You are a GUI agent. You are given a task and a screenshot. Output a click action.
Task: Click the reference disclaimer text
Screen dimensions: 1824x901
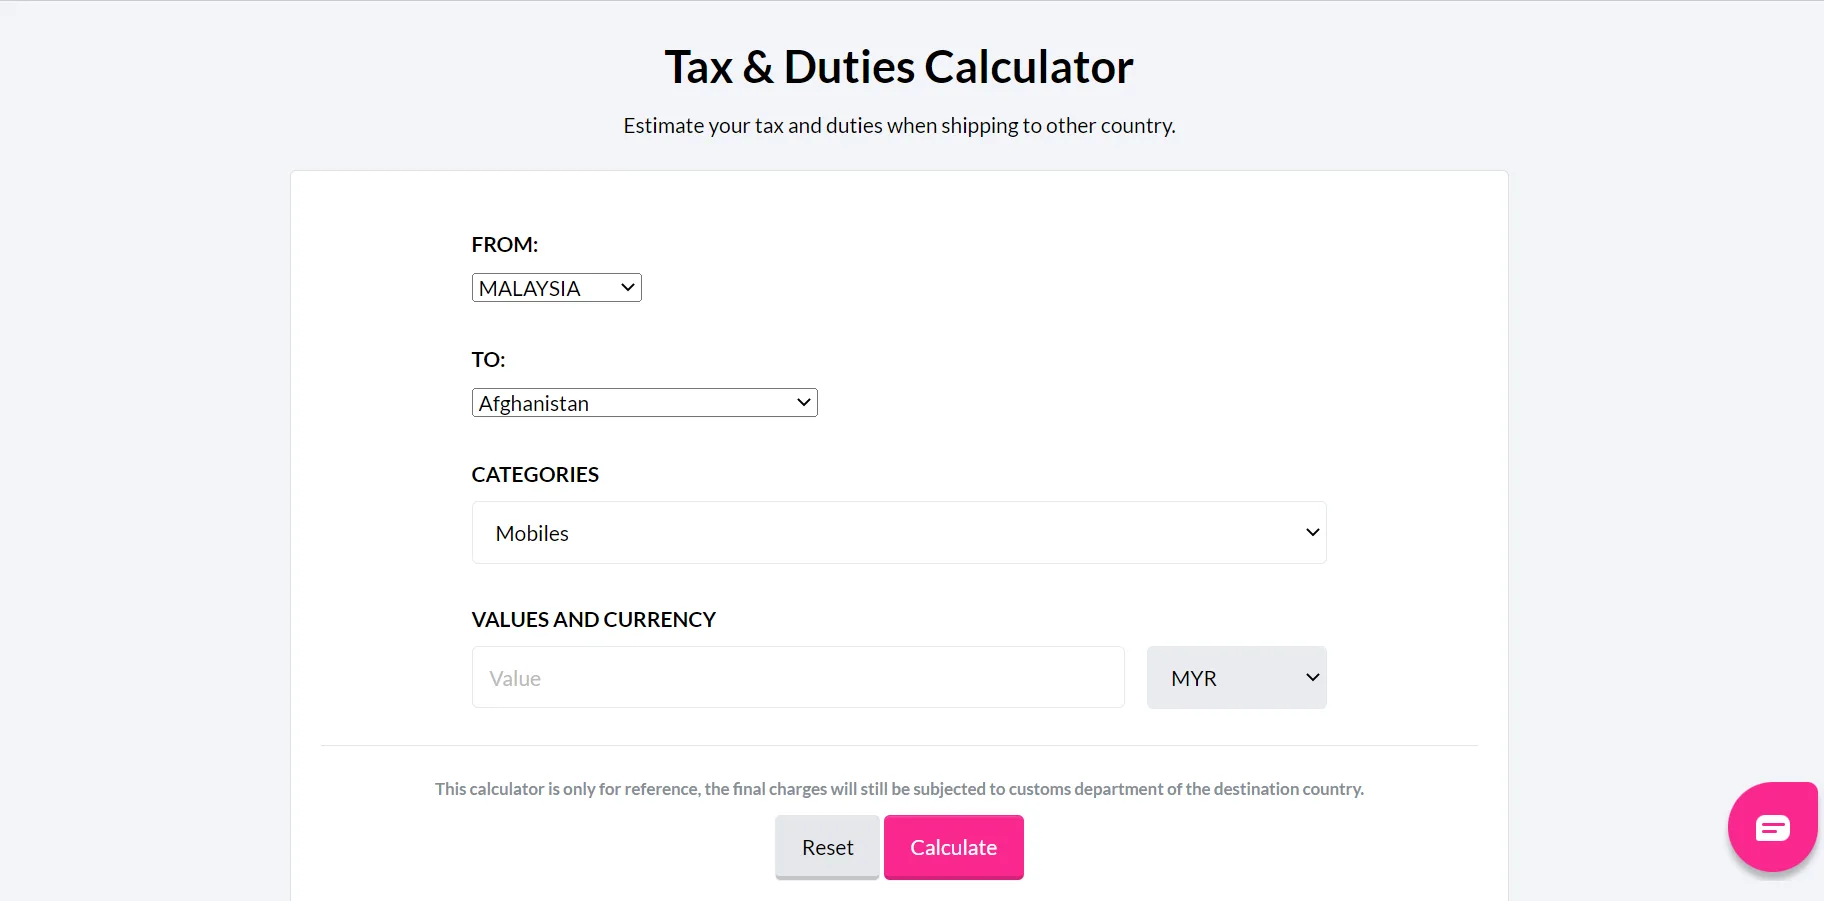click(898, 788)
